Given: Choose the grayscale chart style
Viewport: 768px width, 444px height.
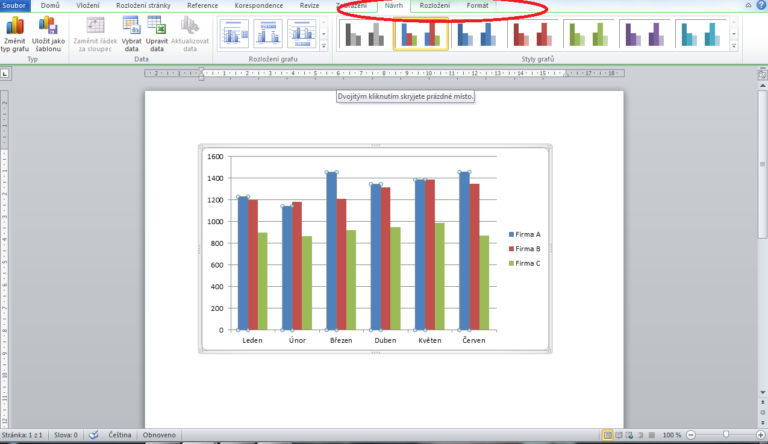Looking at the screenshot, I should tap(364, 35).
